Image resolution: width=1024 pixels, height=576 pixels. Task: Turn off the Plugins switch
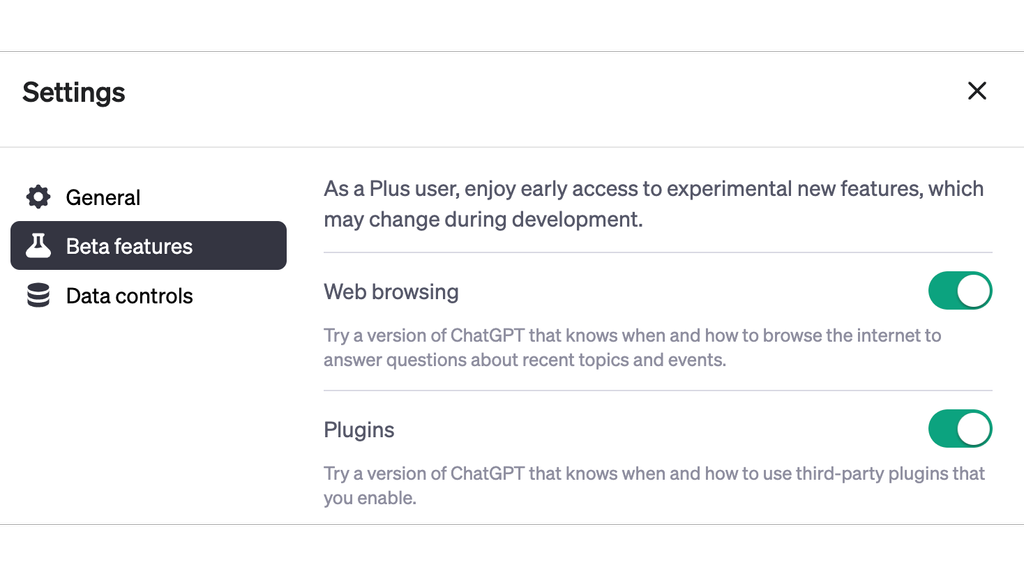(x=959, y=429)
